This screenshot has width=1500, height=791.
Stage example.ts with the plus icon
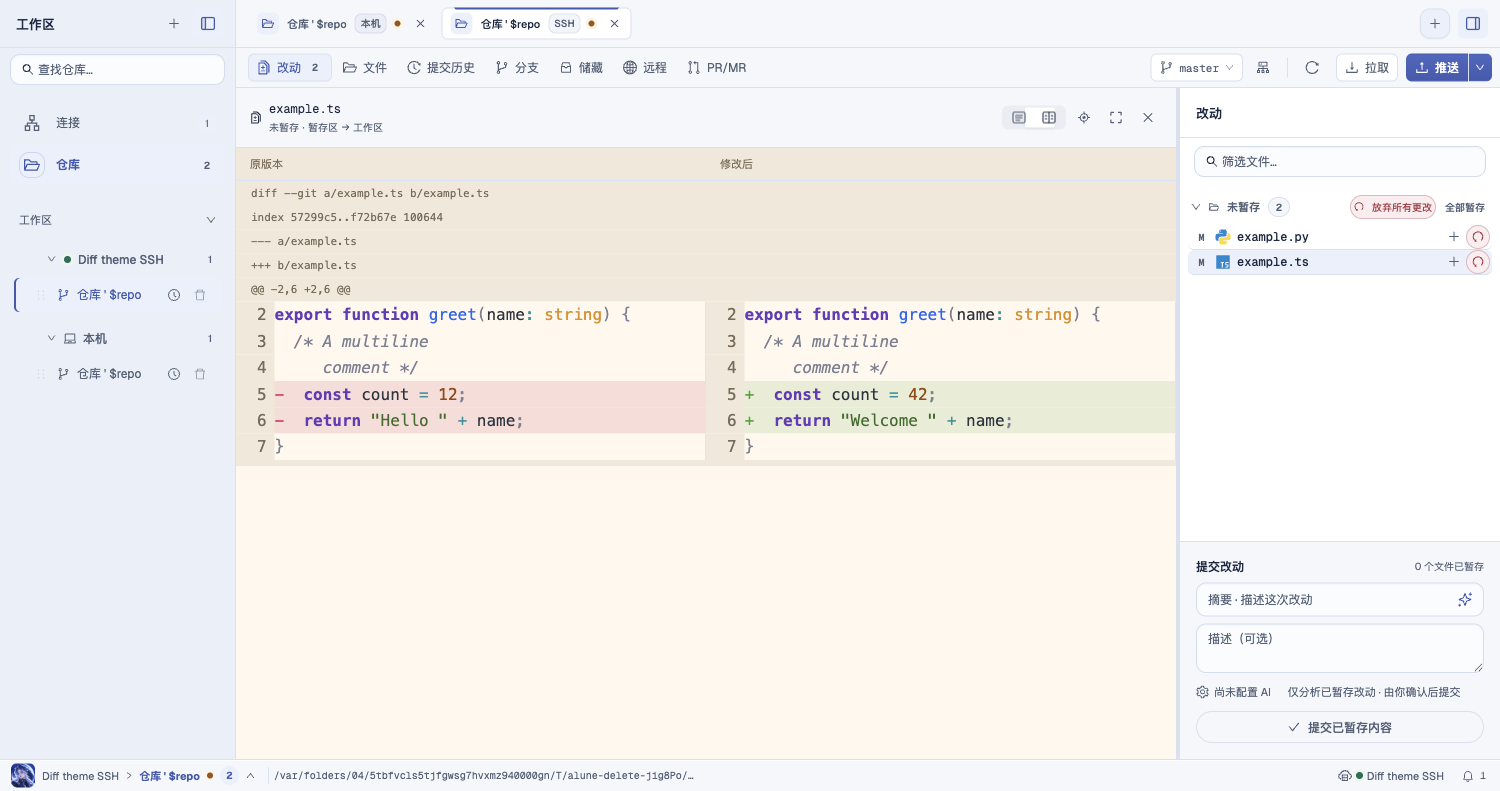click(1454, 262)
